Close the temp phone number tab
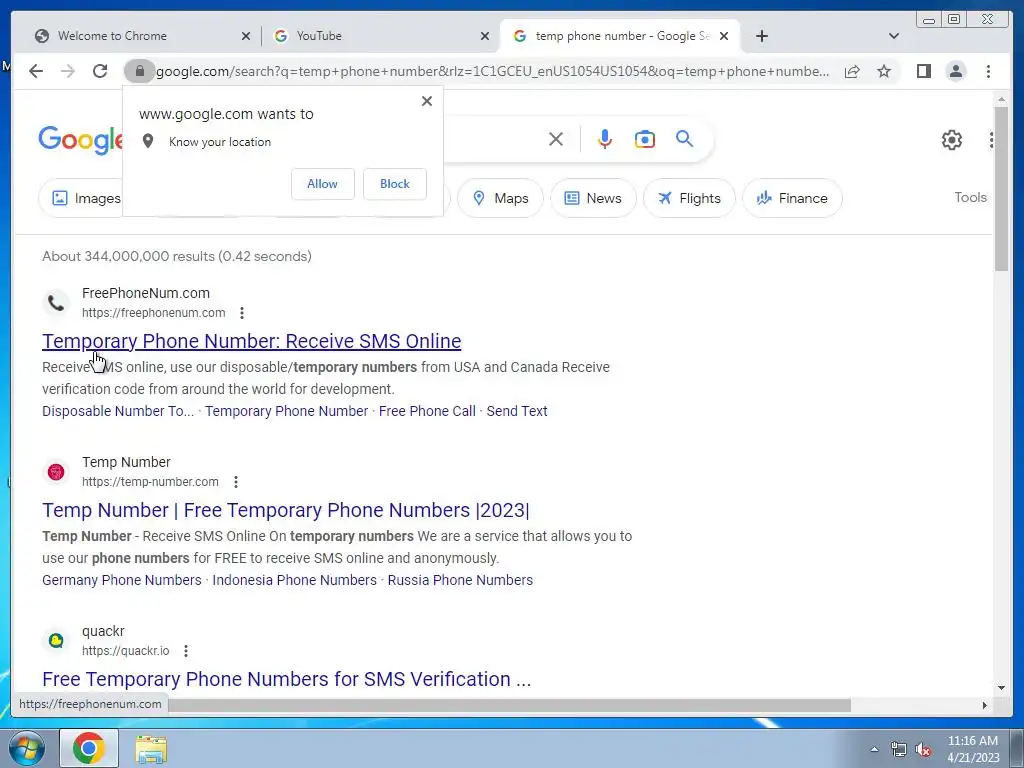 724,36
